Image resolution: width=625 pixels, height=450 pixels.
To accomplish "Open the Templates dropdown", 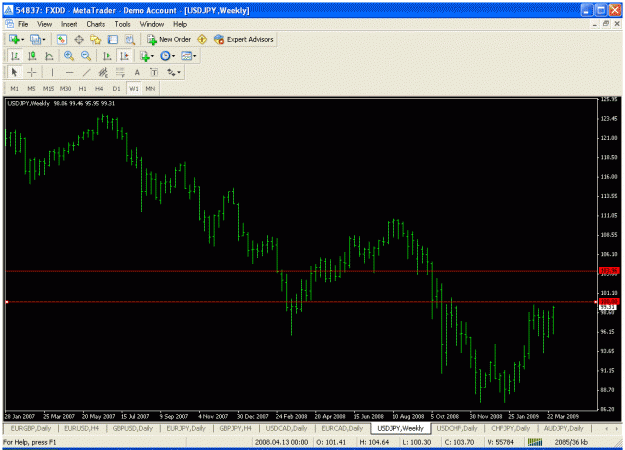I will point(188,56).
